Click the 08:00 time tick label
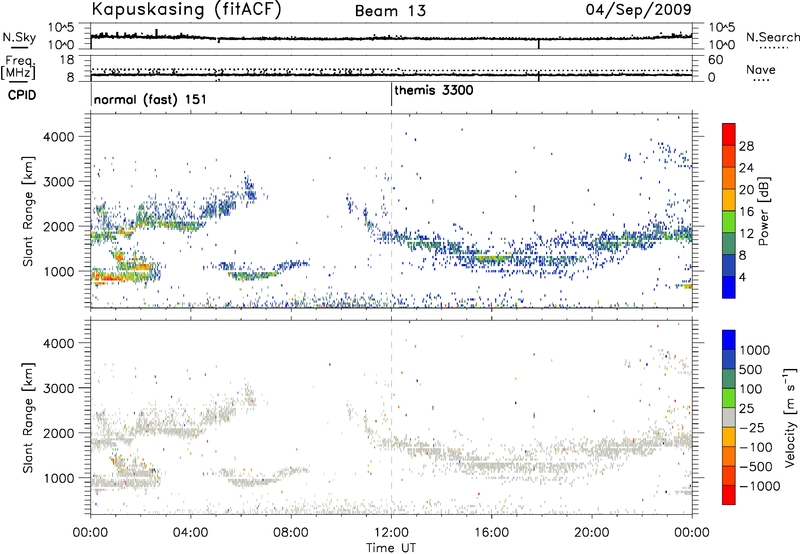 291,533
